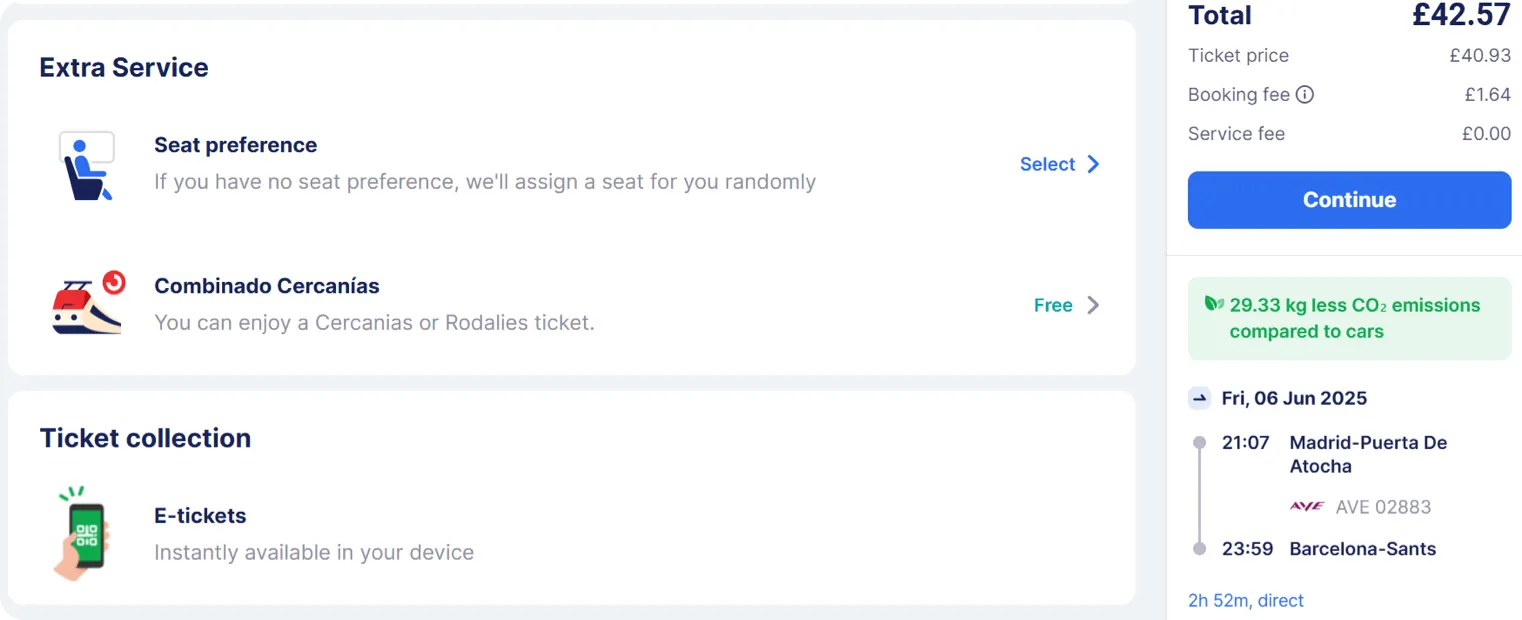1522x620 pixels.
Task: Open the Free Combinado Cercanías option
Action: coord(1053,305)
